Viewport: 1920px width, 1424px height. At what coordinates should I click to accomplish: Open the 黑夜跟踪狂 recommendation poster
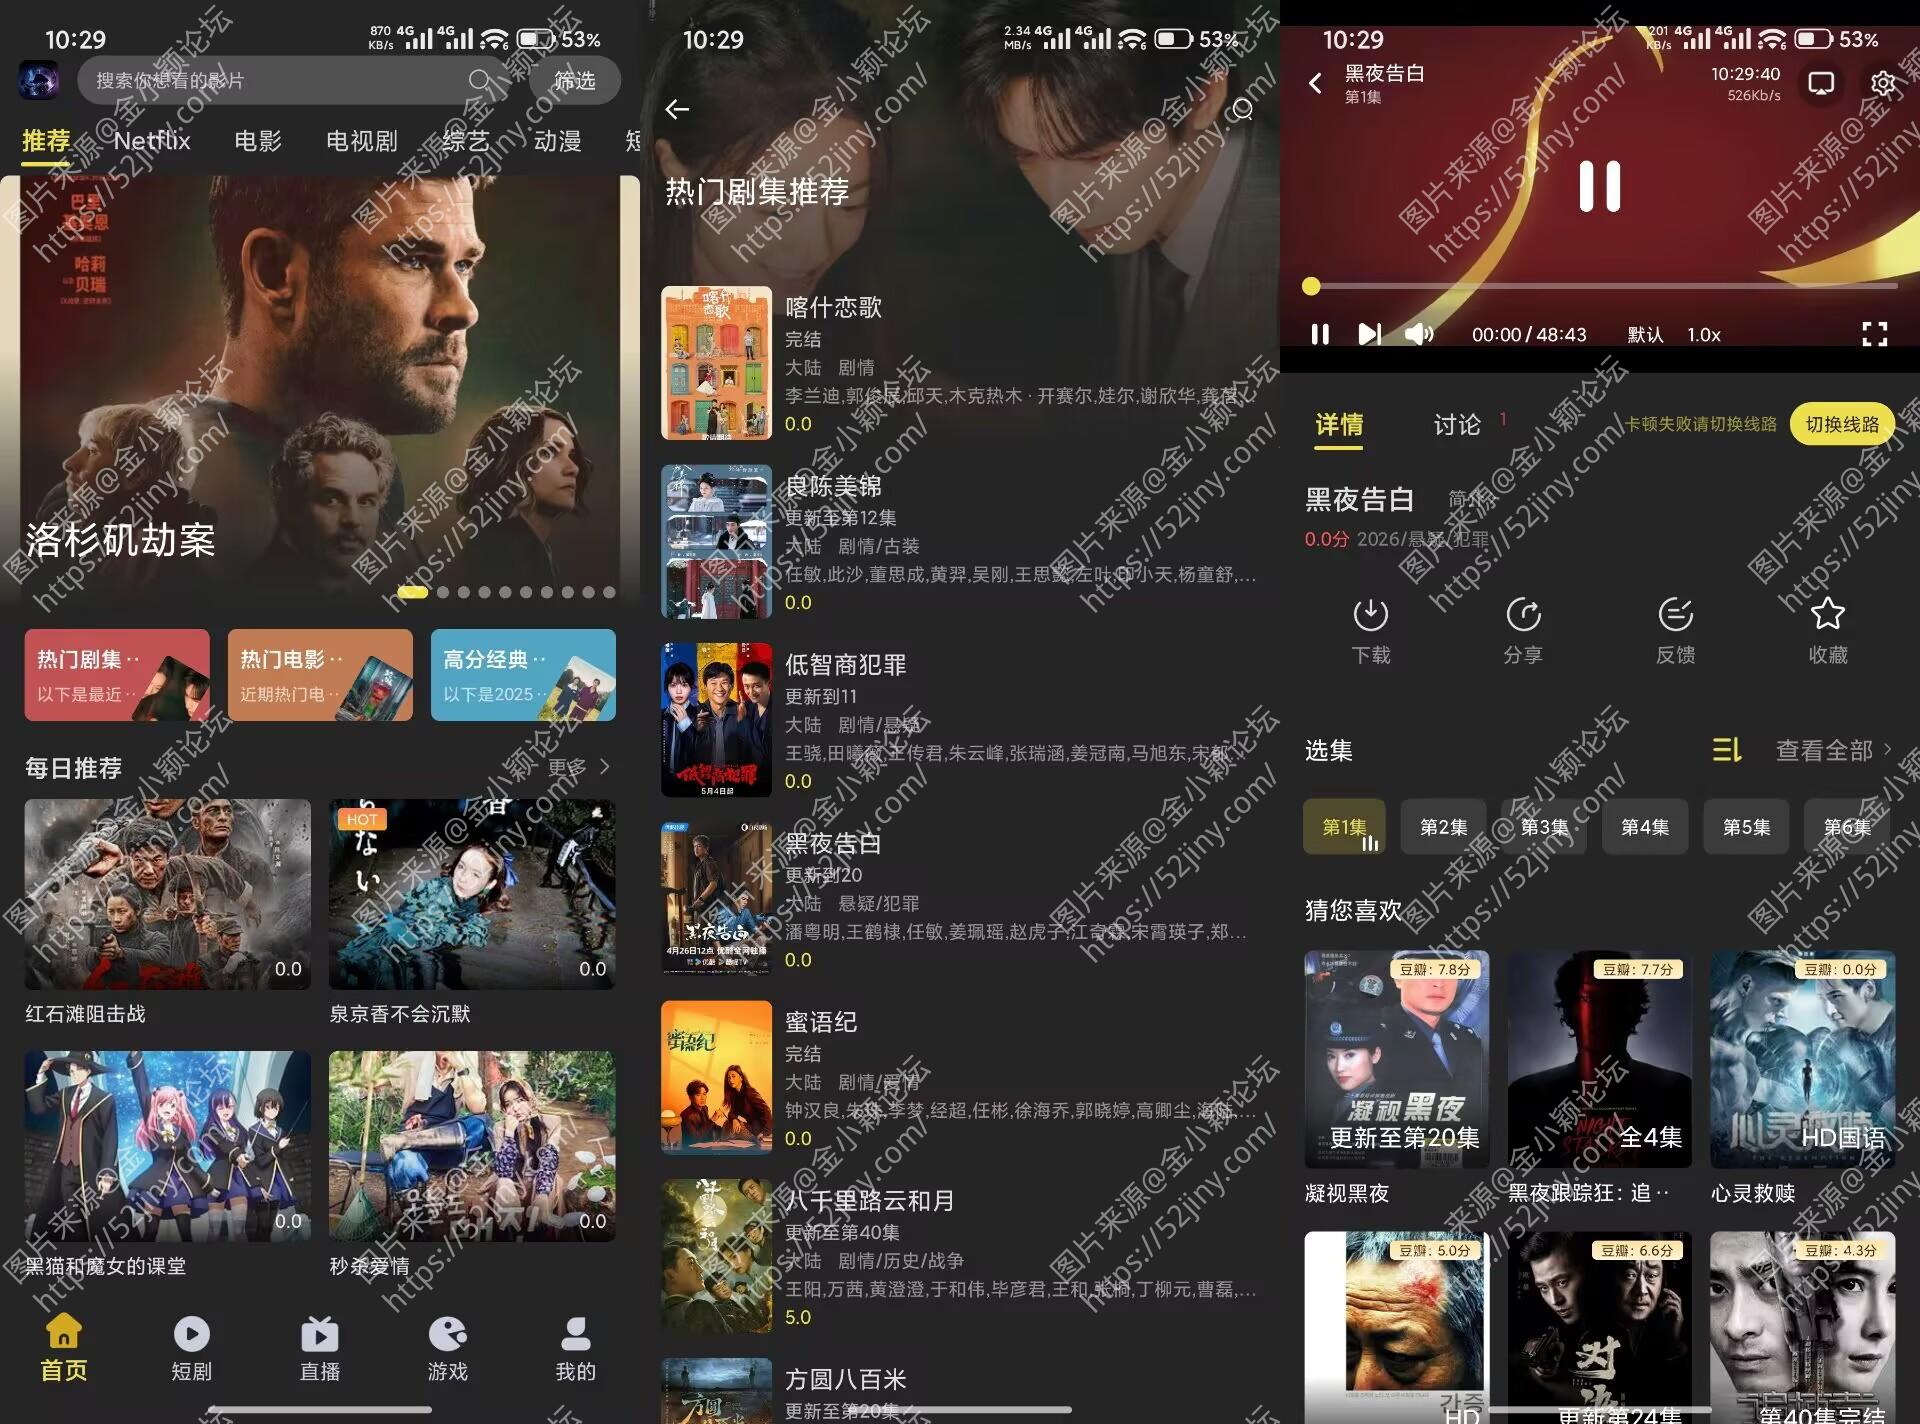[x=1600, y=1059]
